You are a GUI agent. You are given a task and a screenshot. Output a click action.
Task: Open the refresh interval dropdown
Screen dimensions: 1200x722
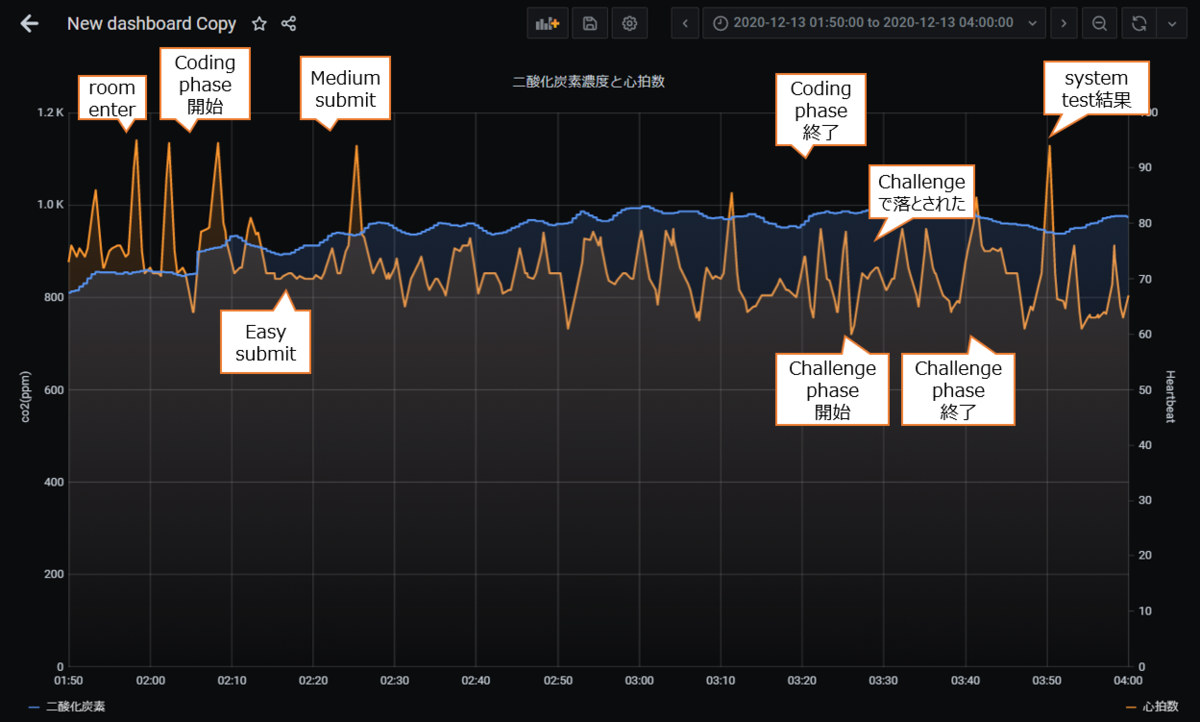pos(1171,23)
